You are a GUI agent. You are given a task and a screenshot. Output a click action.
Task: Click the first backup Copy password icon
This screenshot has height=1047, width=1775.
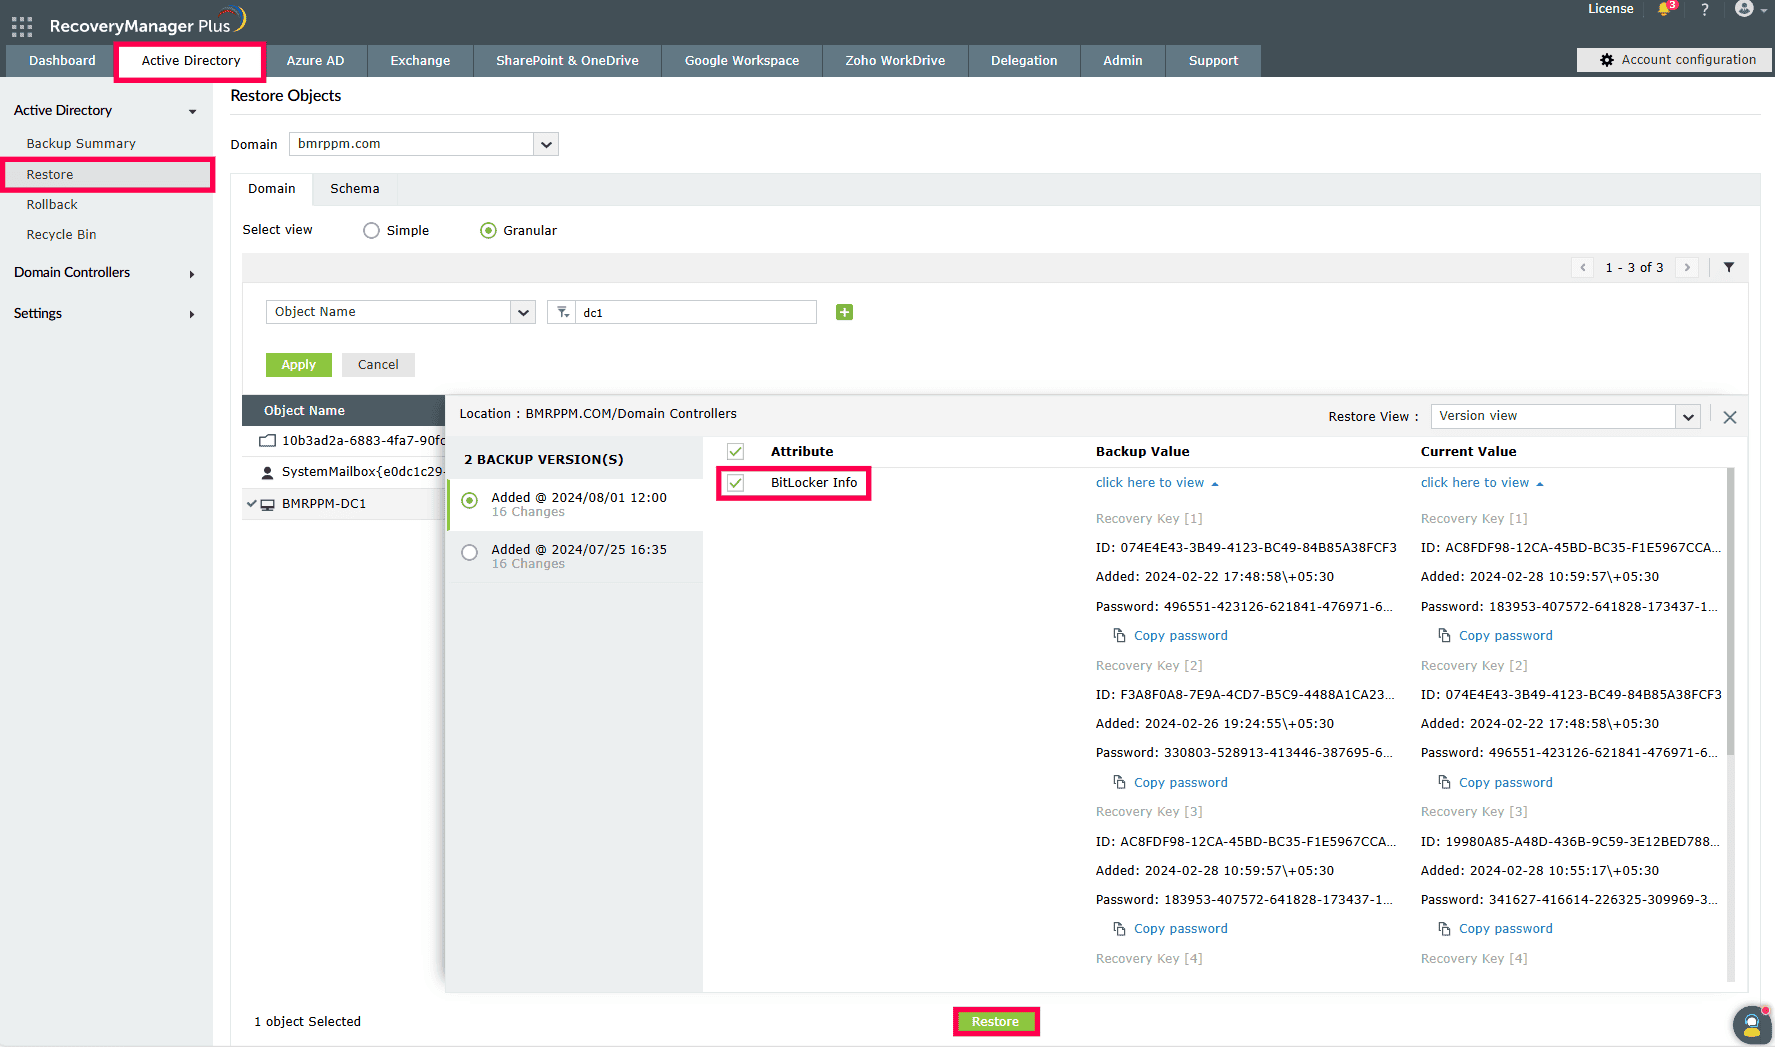(1120, 635)
